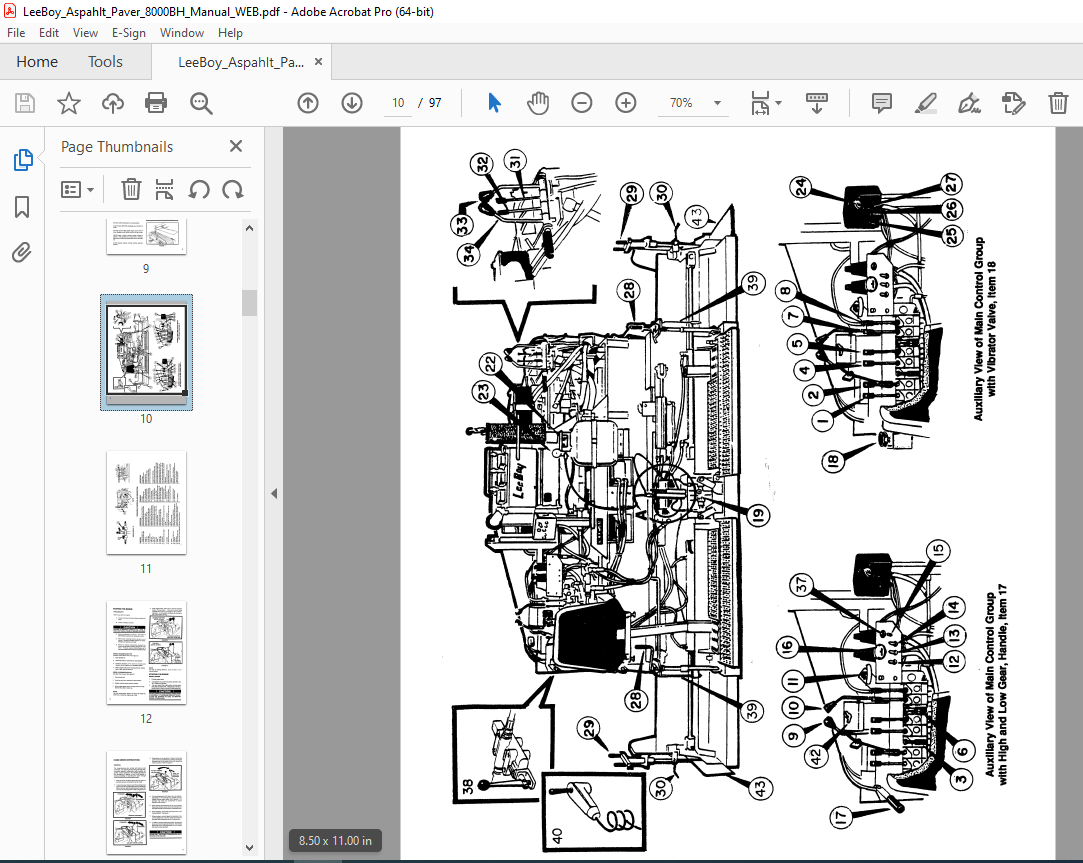
Task: Switch to the Home tab
Action: 37,62
